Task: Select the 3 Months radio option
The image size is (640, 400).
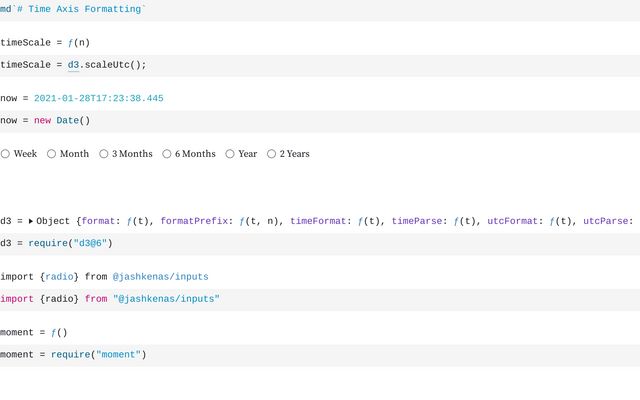Action: point(104,154)
